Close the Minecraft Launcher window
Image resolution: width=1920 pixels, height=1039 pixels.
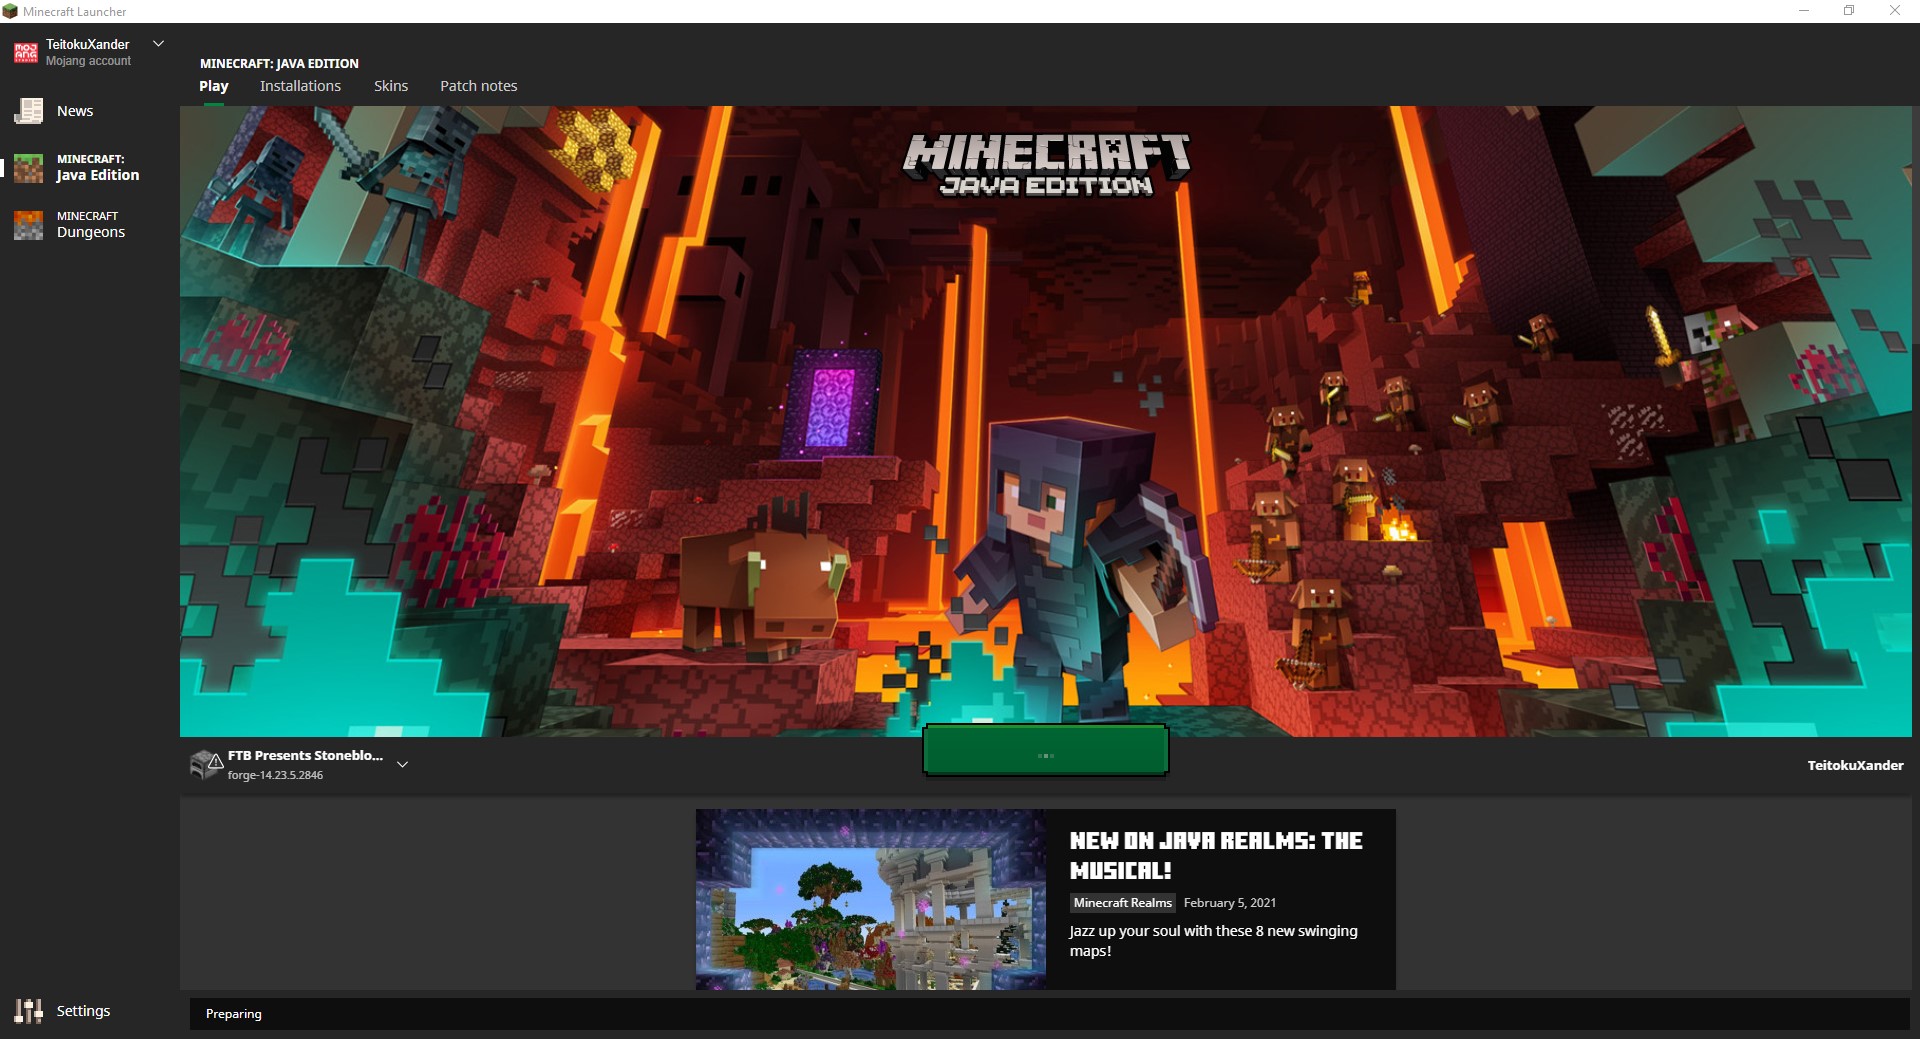[x=1894, y=11]
